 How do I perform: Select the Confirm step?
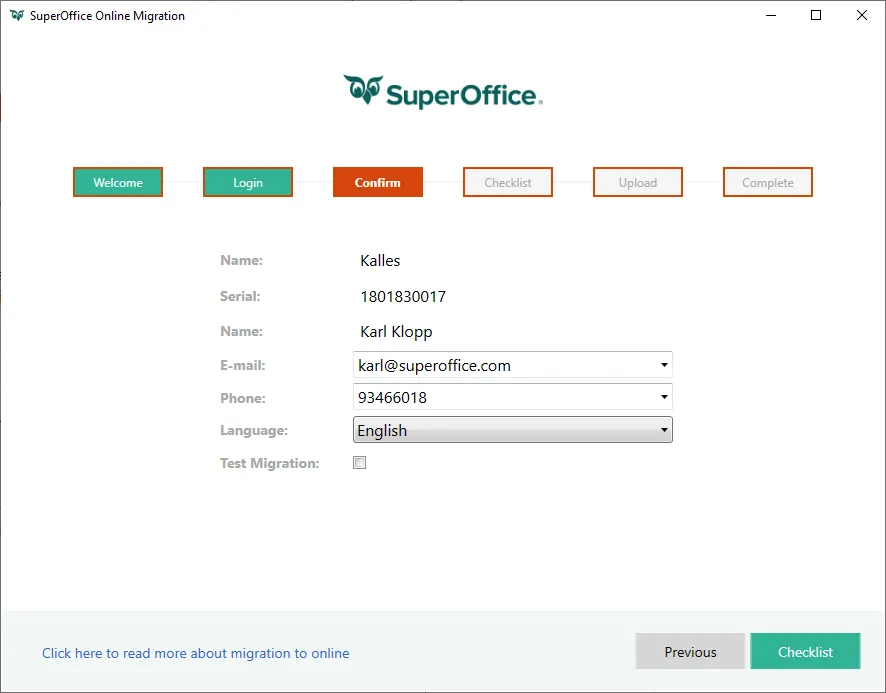pyautogui.click(x=378, y=182)
